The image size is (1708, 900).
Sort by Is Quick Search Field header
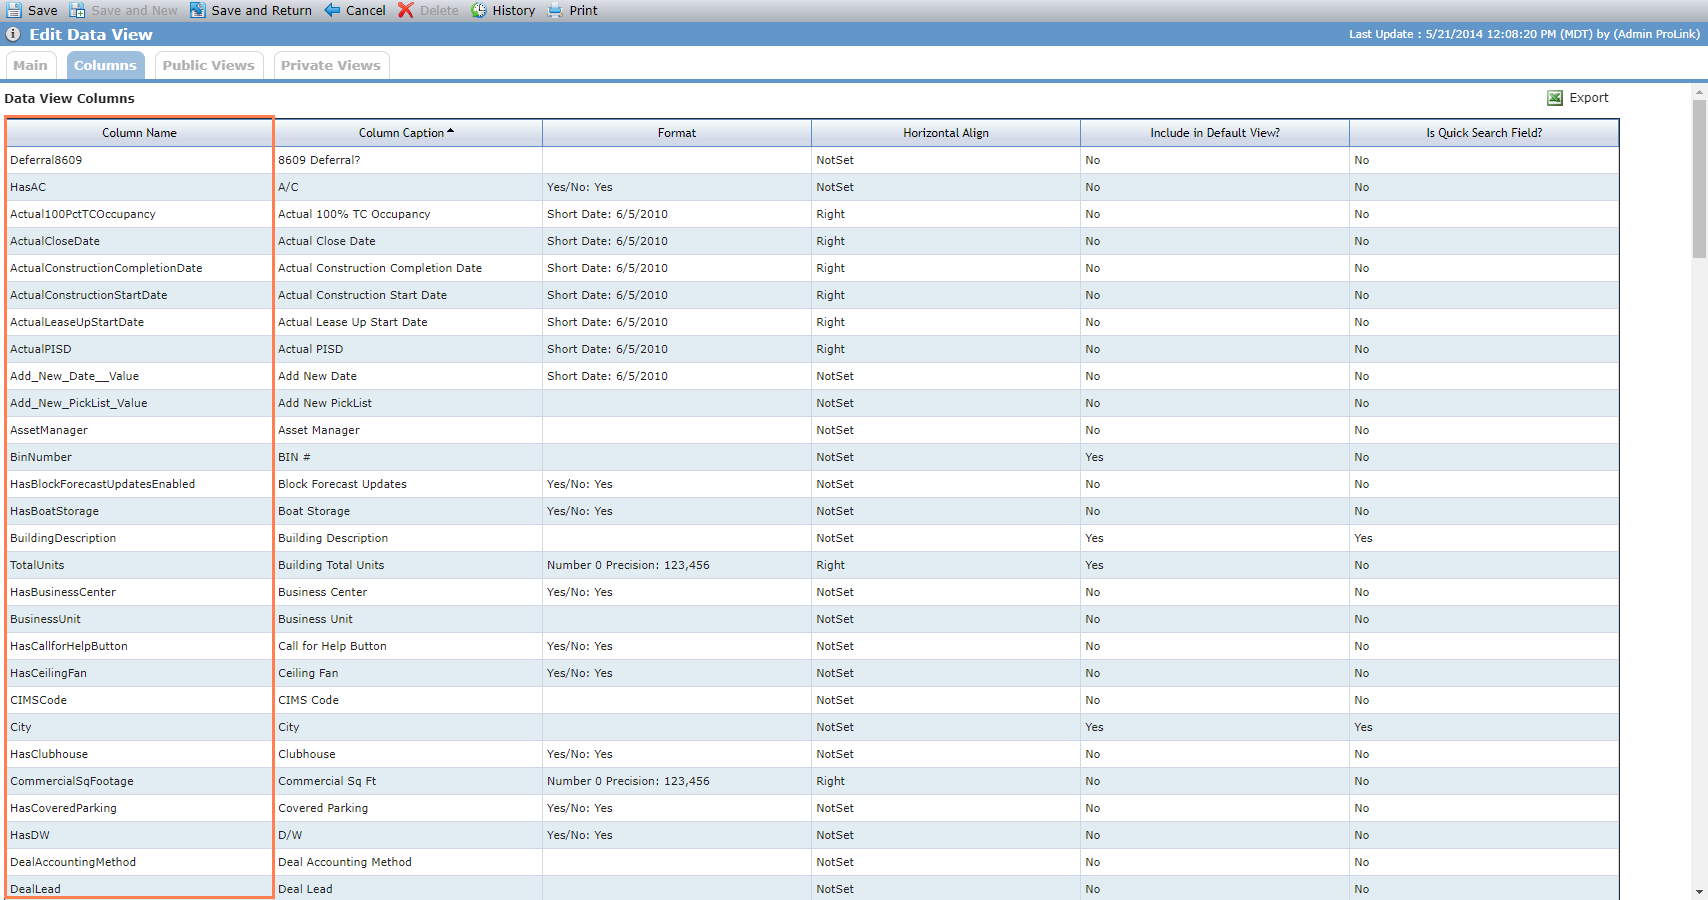click(1484, 133)
